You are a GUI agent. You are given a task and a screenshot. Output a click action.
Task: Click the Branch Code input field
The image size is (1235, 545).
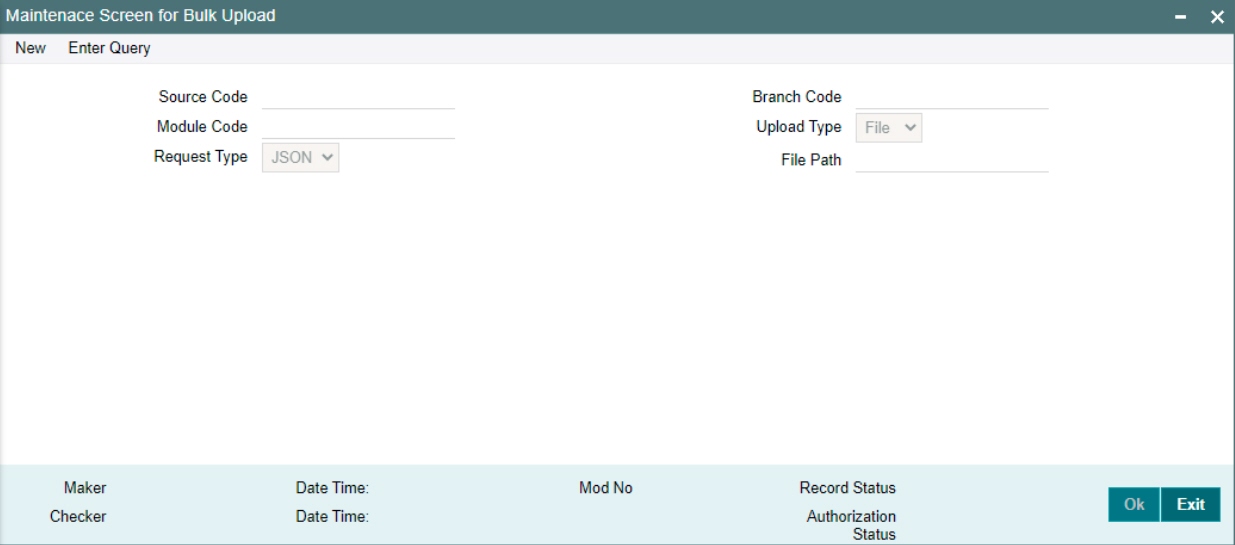[952, 97]
